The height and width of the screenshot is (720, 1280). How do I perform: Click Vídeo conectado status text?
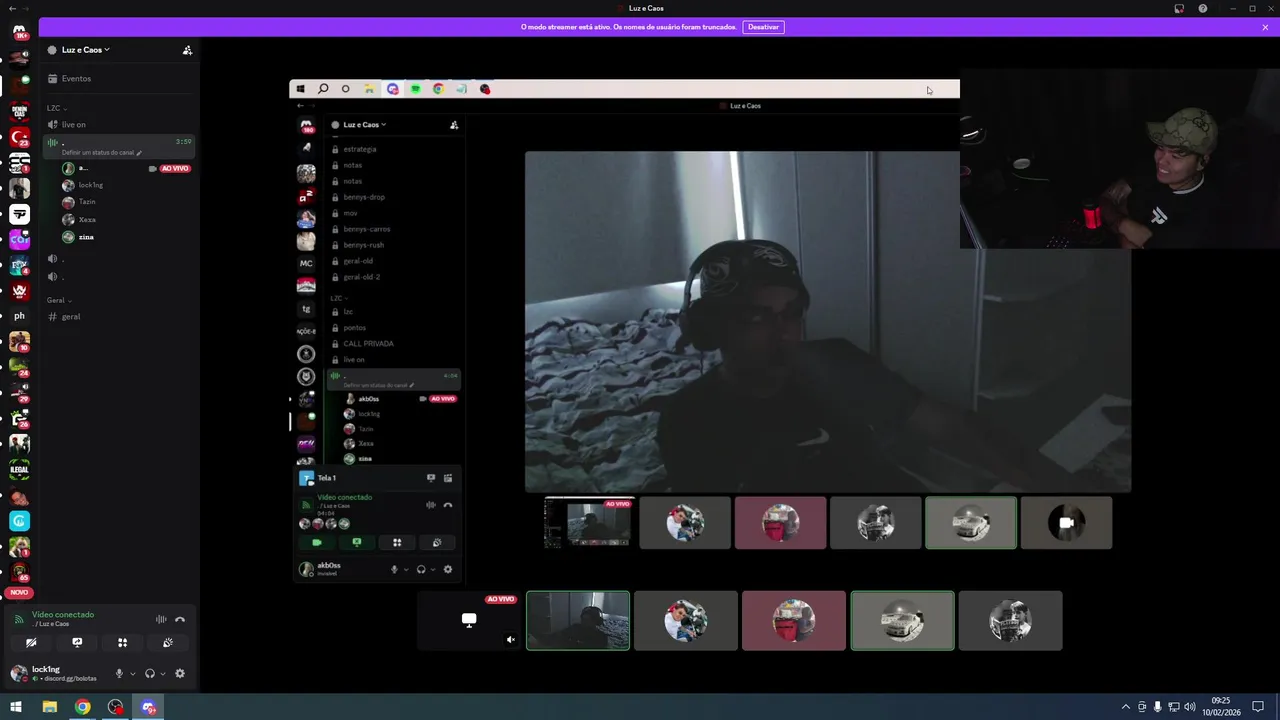click(63, 615)
